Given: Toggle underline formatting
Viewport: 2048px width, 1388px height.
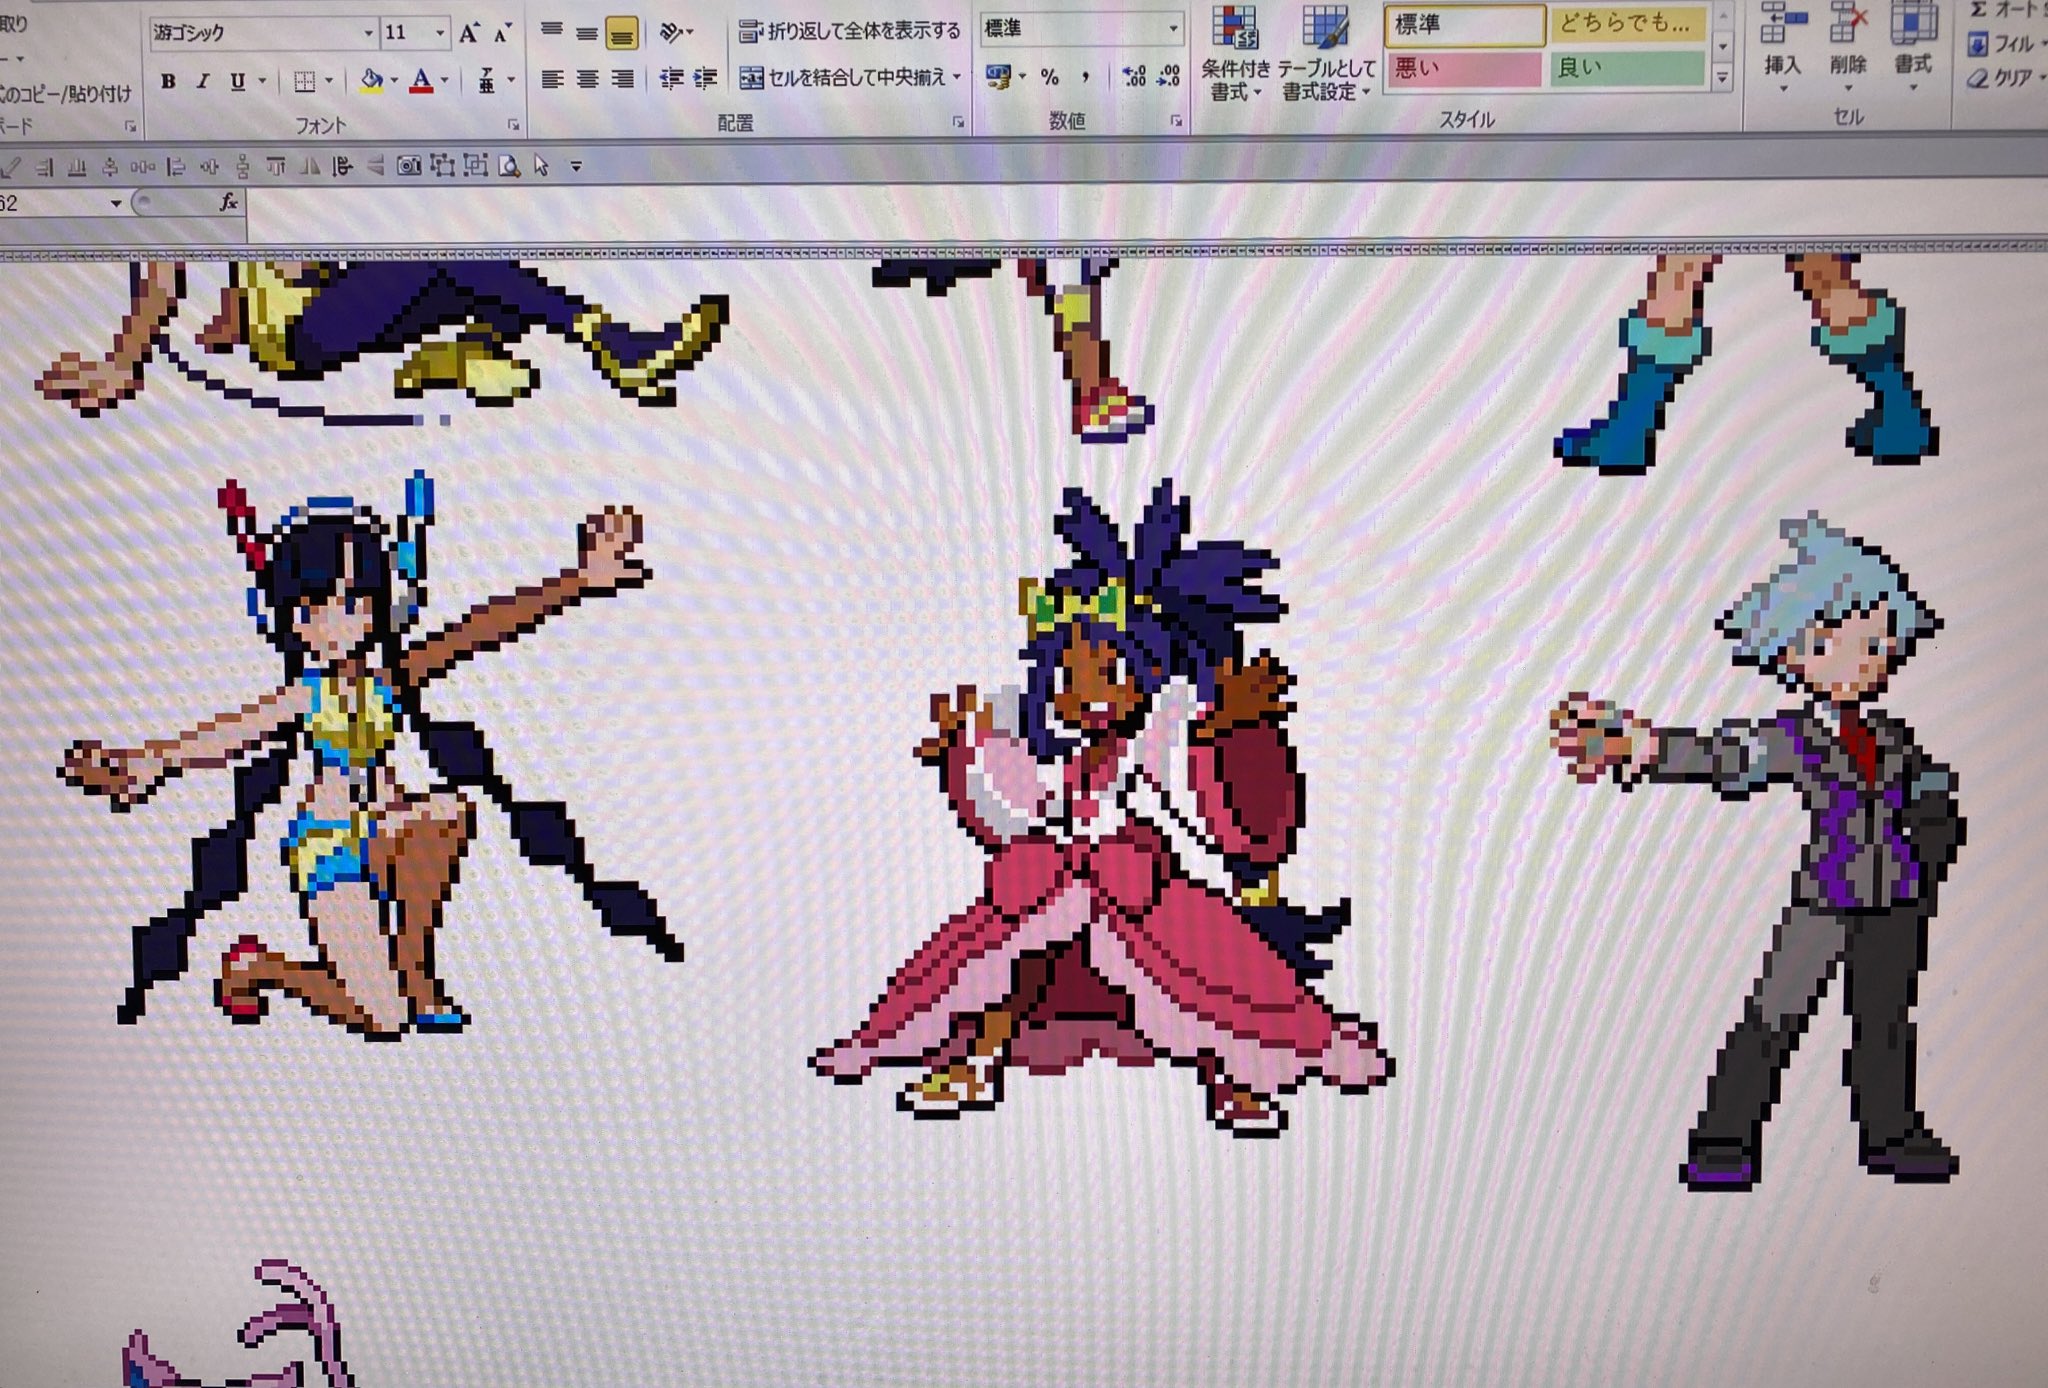Looking at the screenshot, I should [237, 82].
